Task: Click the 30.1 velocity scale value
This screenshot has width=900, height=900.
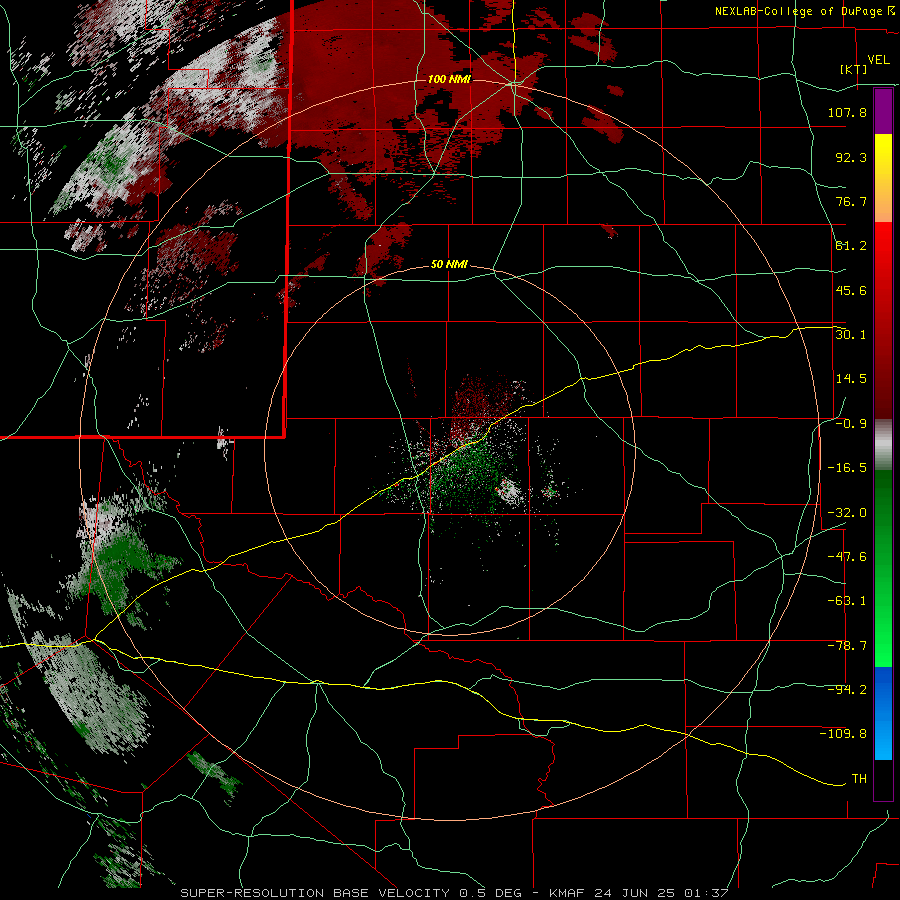Action: pyautogui.click(x=851, y=334)
